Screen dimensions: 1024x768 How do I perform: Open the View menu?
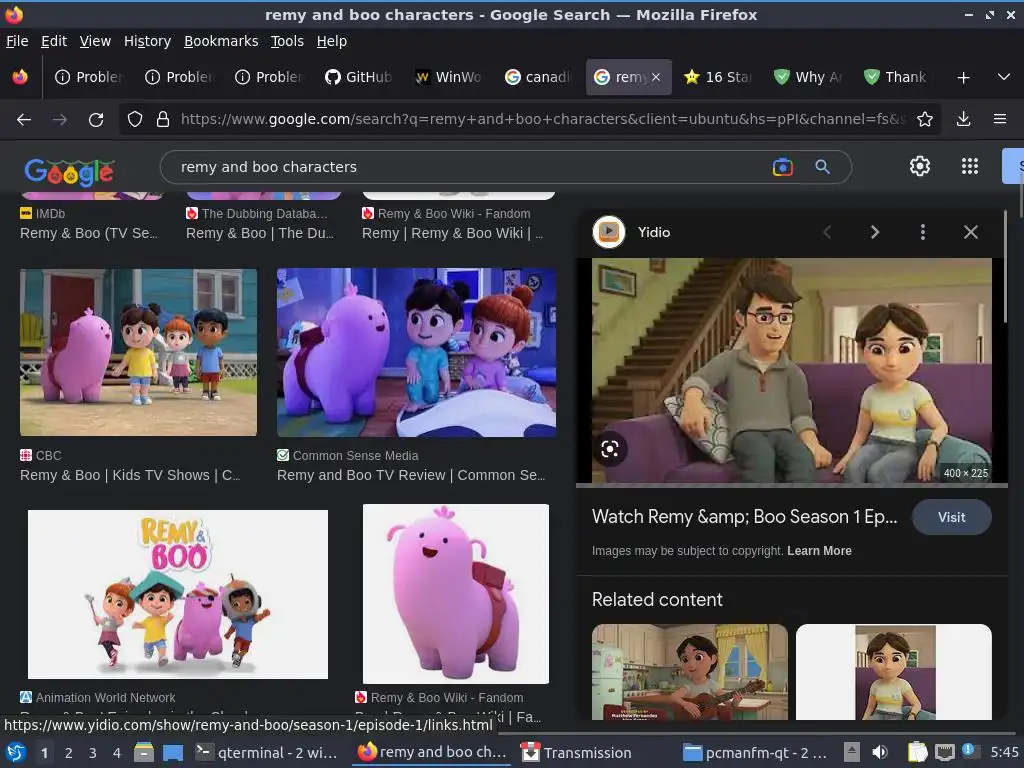pos(95,41)
